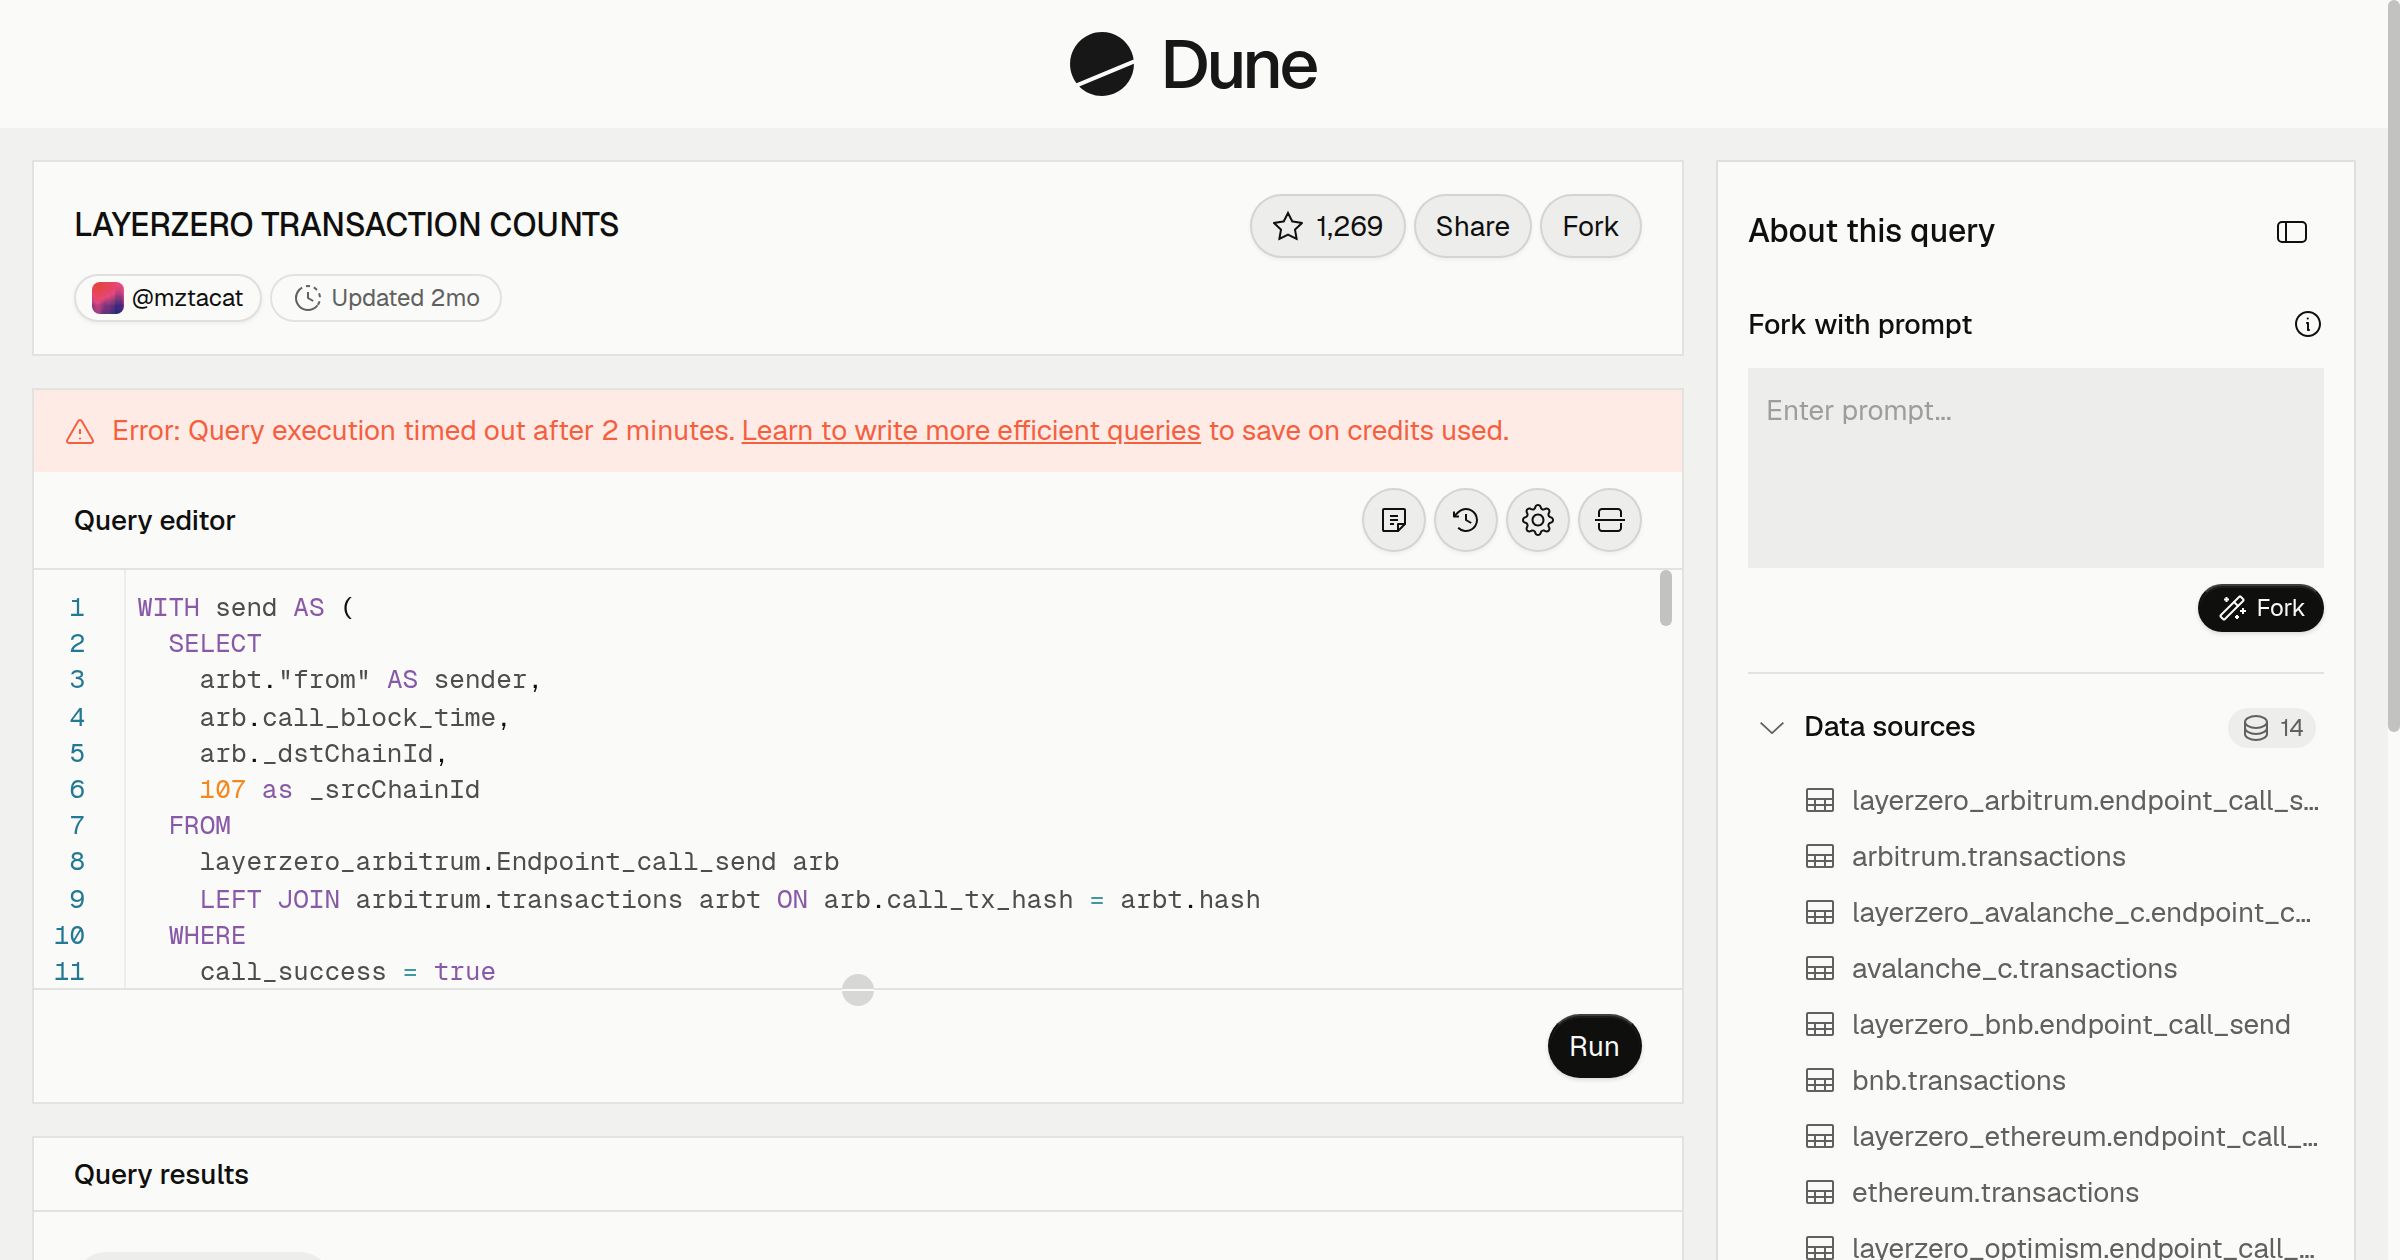Viewport: 2400px width, 1260px height.
Task: Click the code editor scrollbar thumb
Action: pyautogui.click(x=1665, y=598)
